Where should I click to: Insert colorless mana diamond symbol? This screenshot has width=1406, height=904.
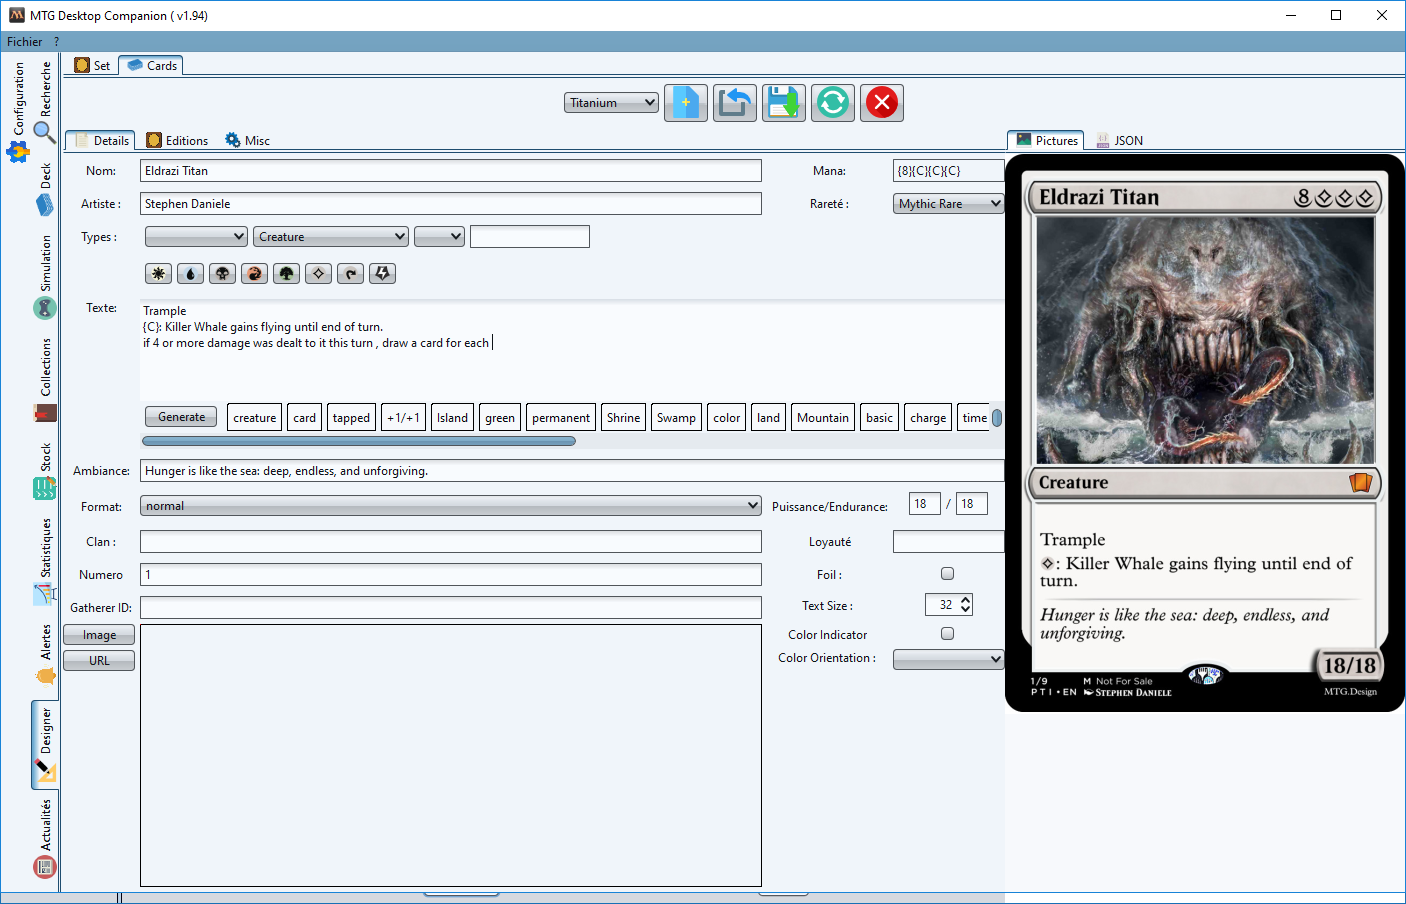tap(319, 273)
